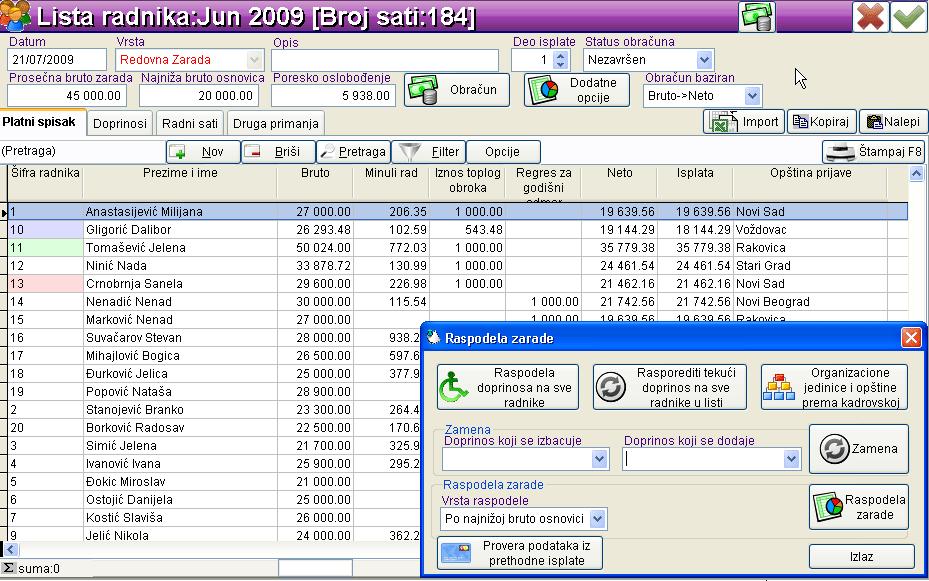Viewport: 929px width, 581px height.
Task: Expand the Status obračuna dropdown
Action: (x=705, y=60)
